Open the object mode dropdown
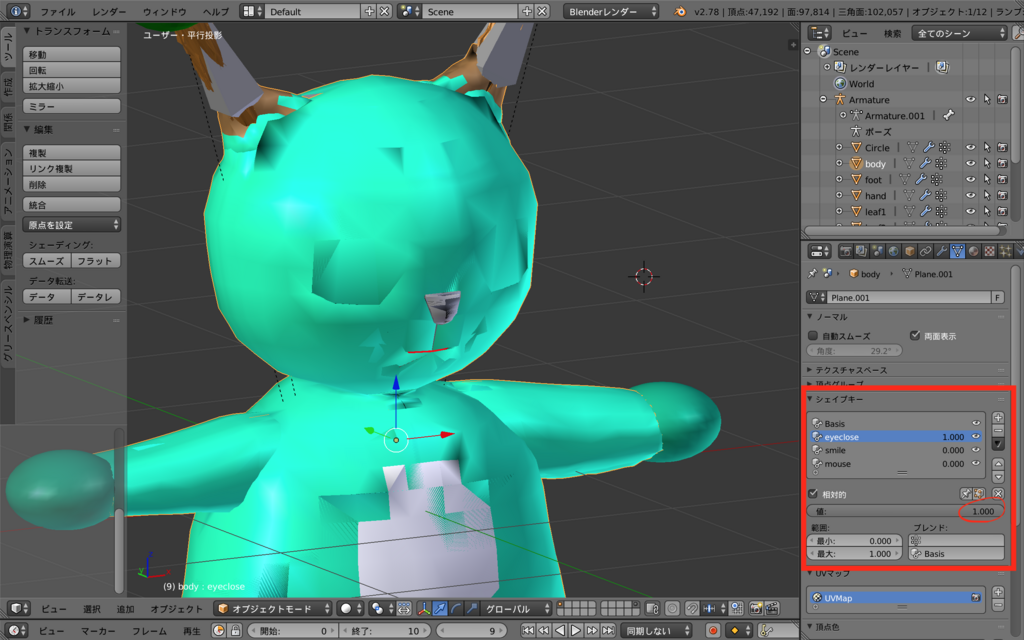 point(273,609)
